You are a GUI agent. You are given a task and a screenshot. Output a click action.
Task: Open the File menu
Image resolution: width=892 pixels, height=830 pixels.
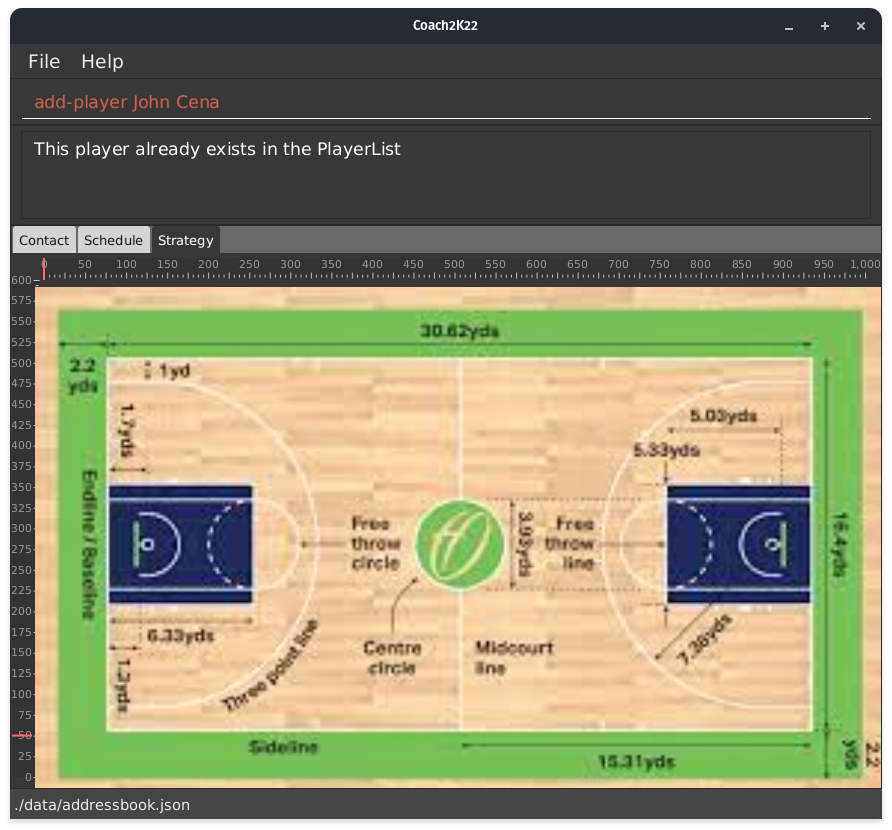pos(44,61)
